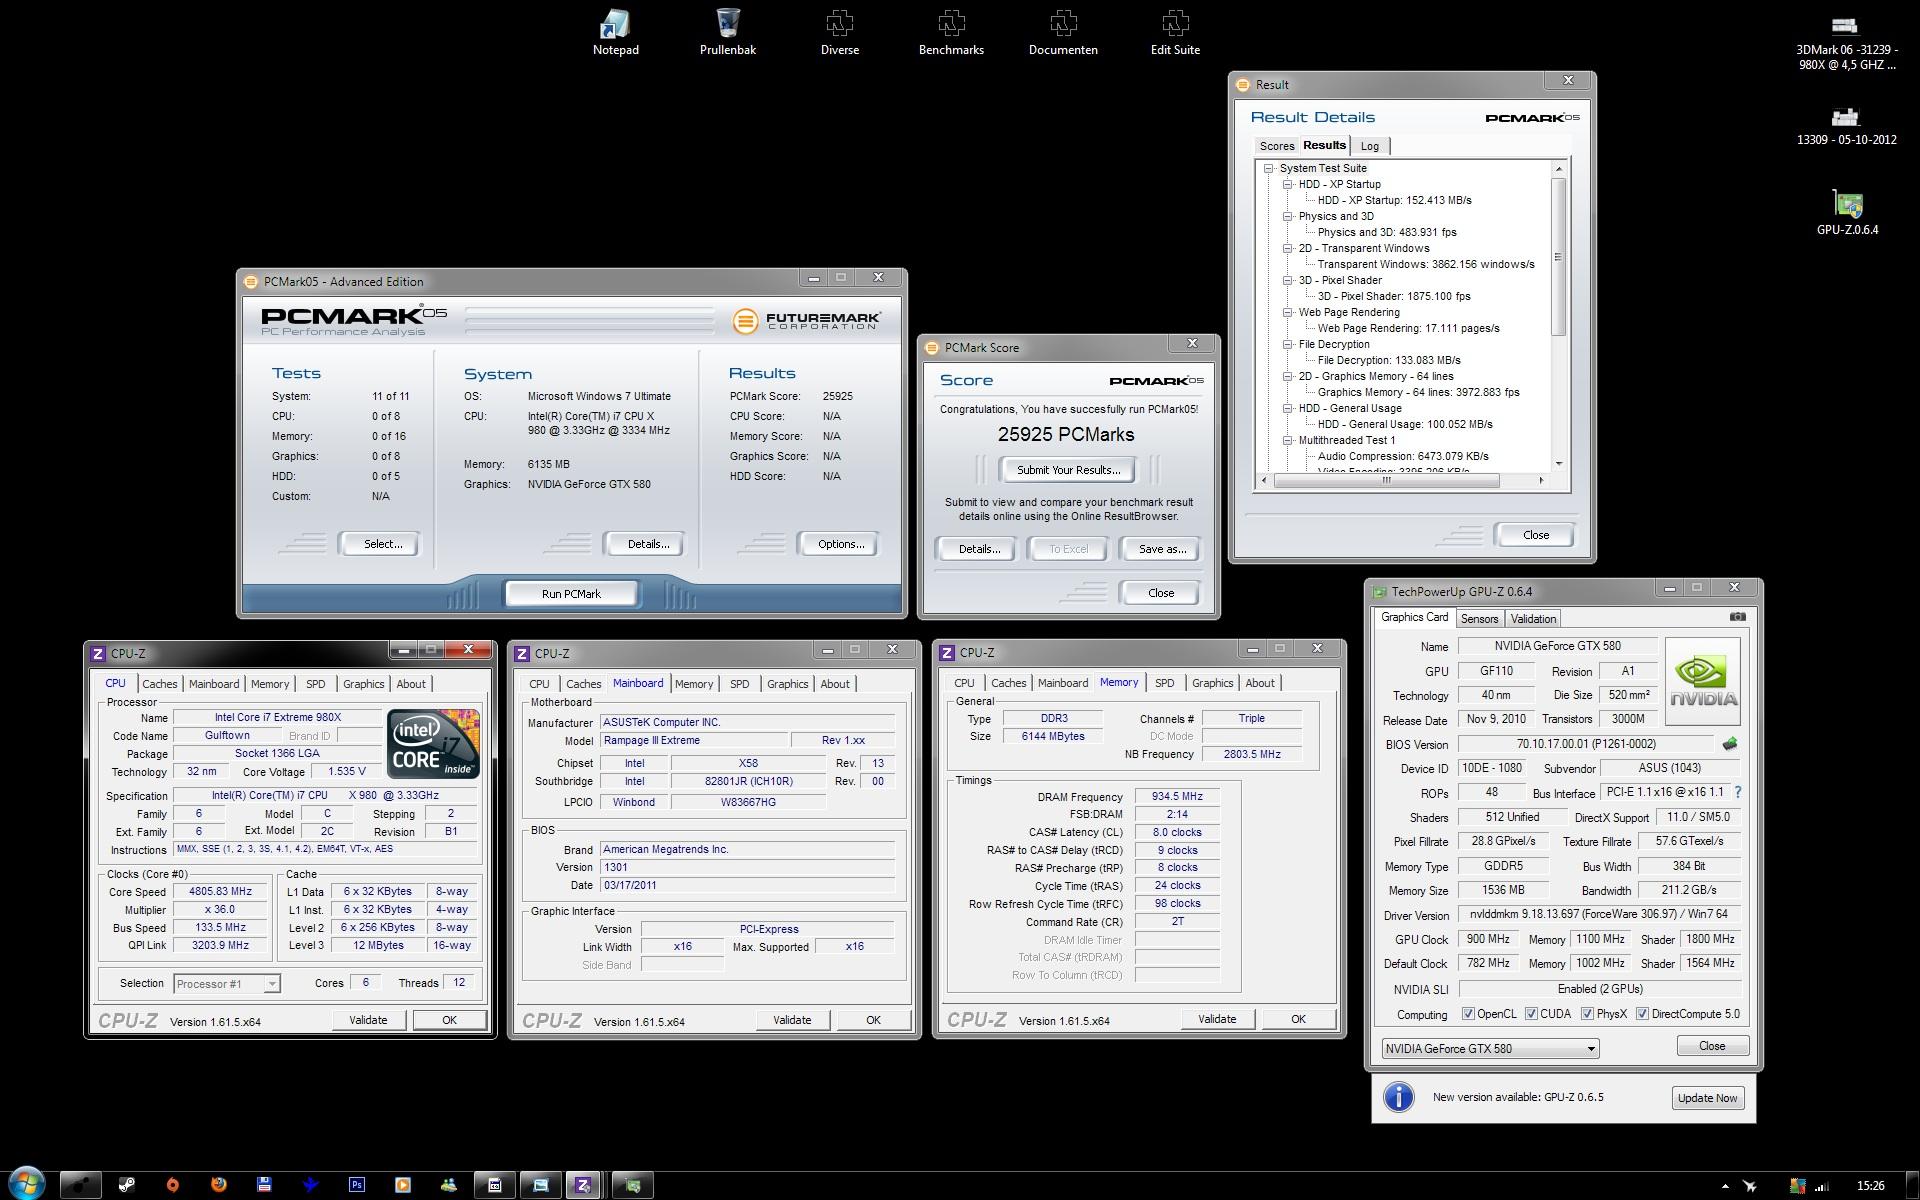Open the GPU-Z.0.6.4 desktop executable

click(x=1847, y=212)
